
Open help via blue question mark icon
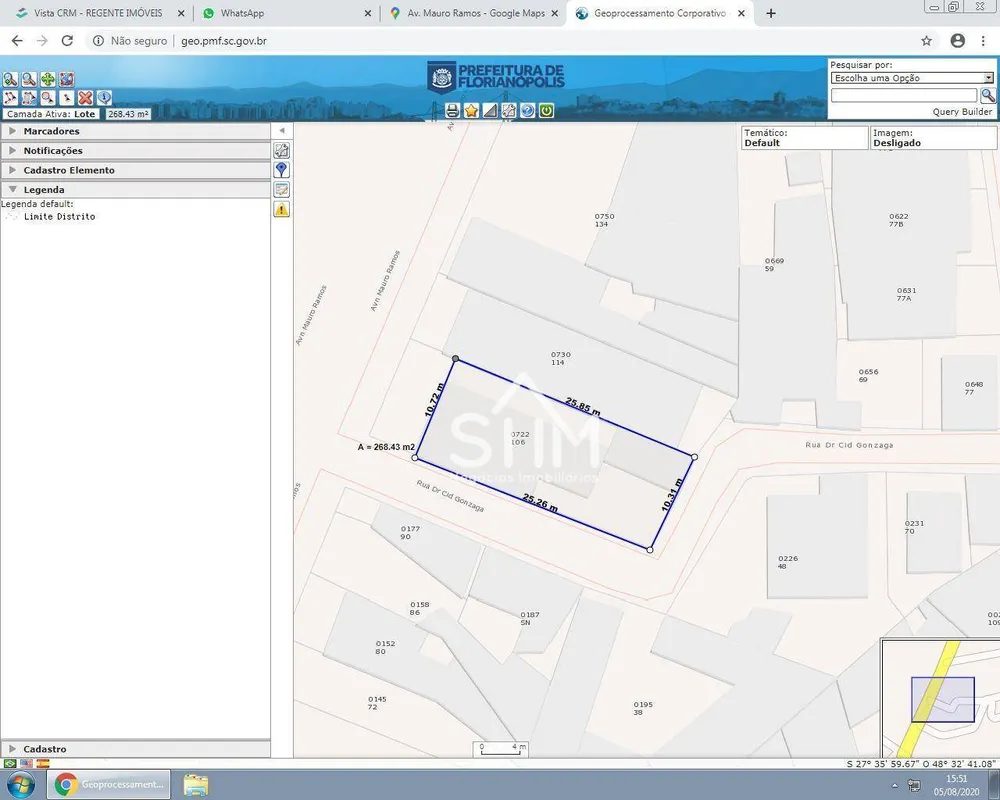point(527,110)
